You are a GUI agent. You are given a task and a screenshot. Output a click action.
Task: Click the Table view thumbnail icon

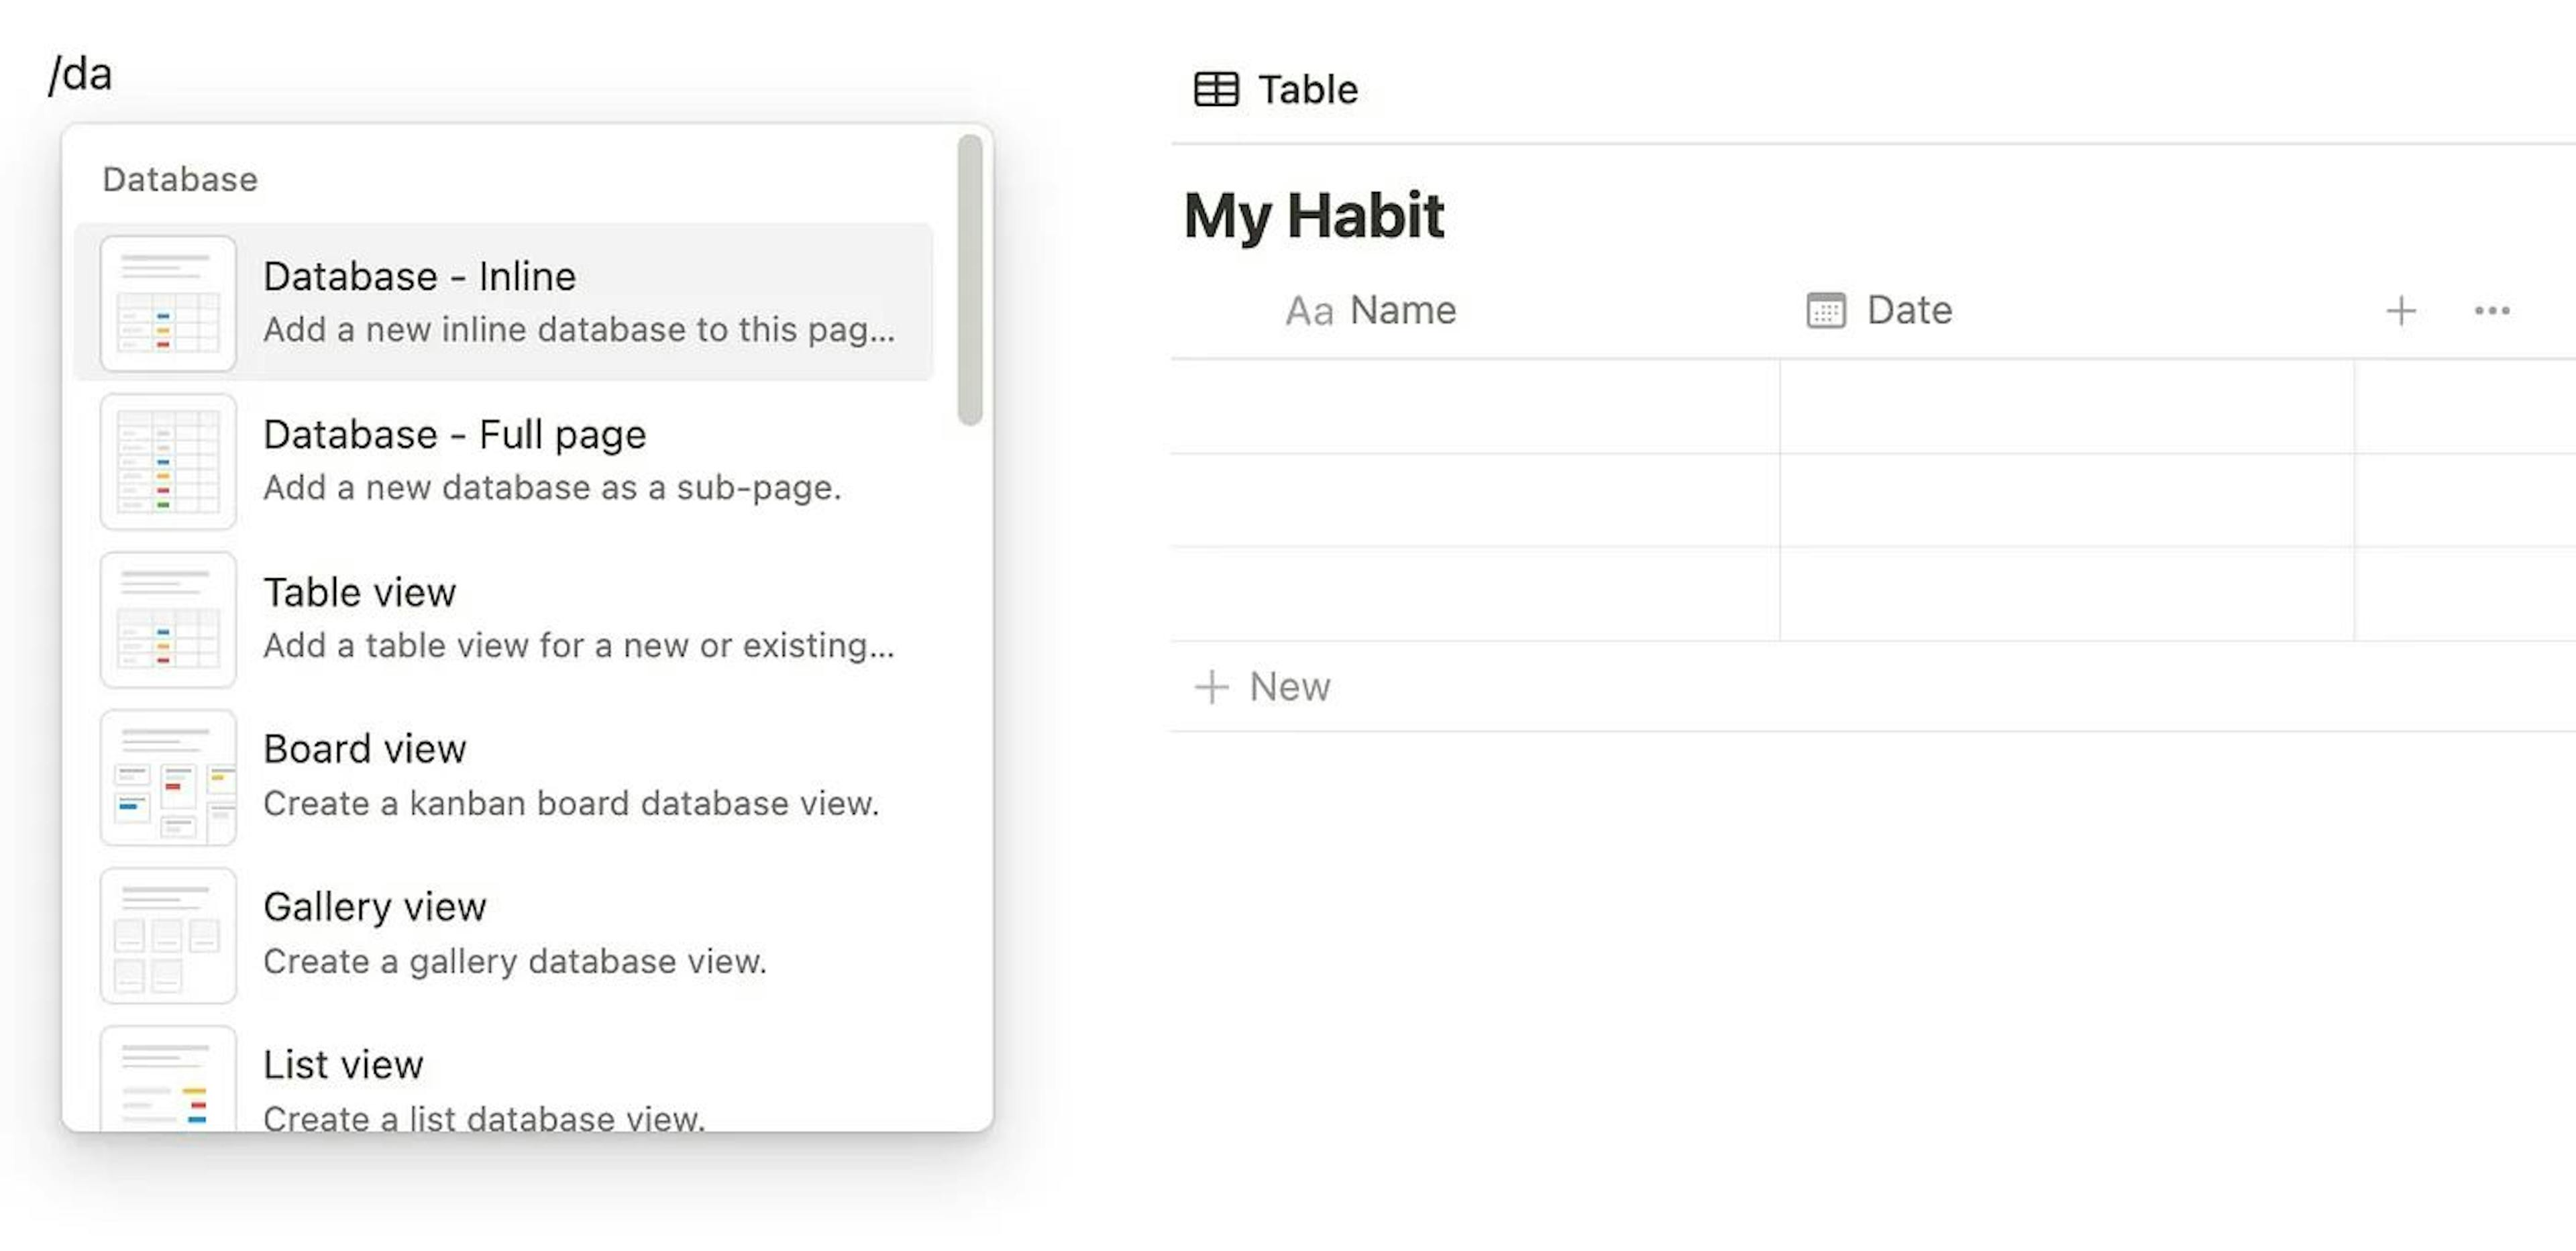pos(168,620)
